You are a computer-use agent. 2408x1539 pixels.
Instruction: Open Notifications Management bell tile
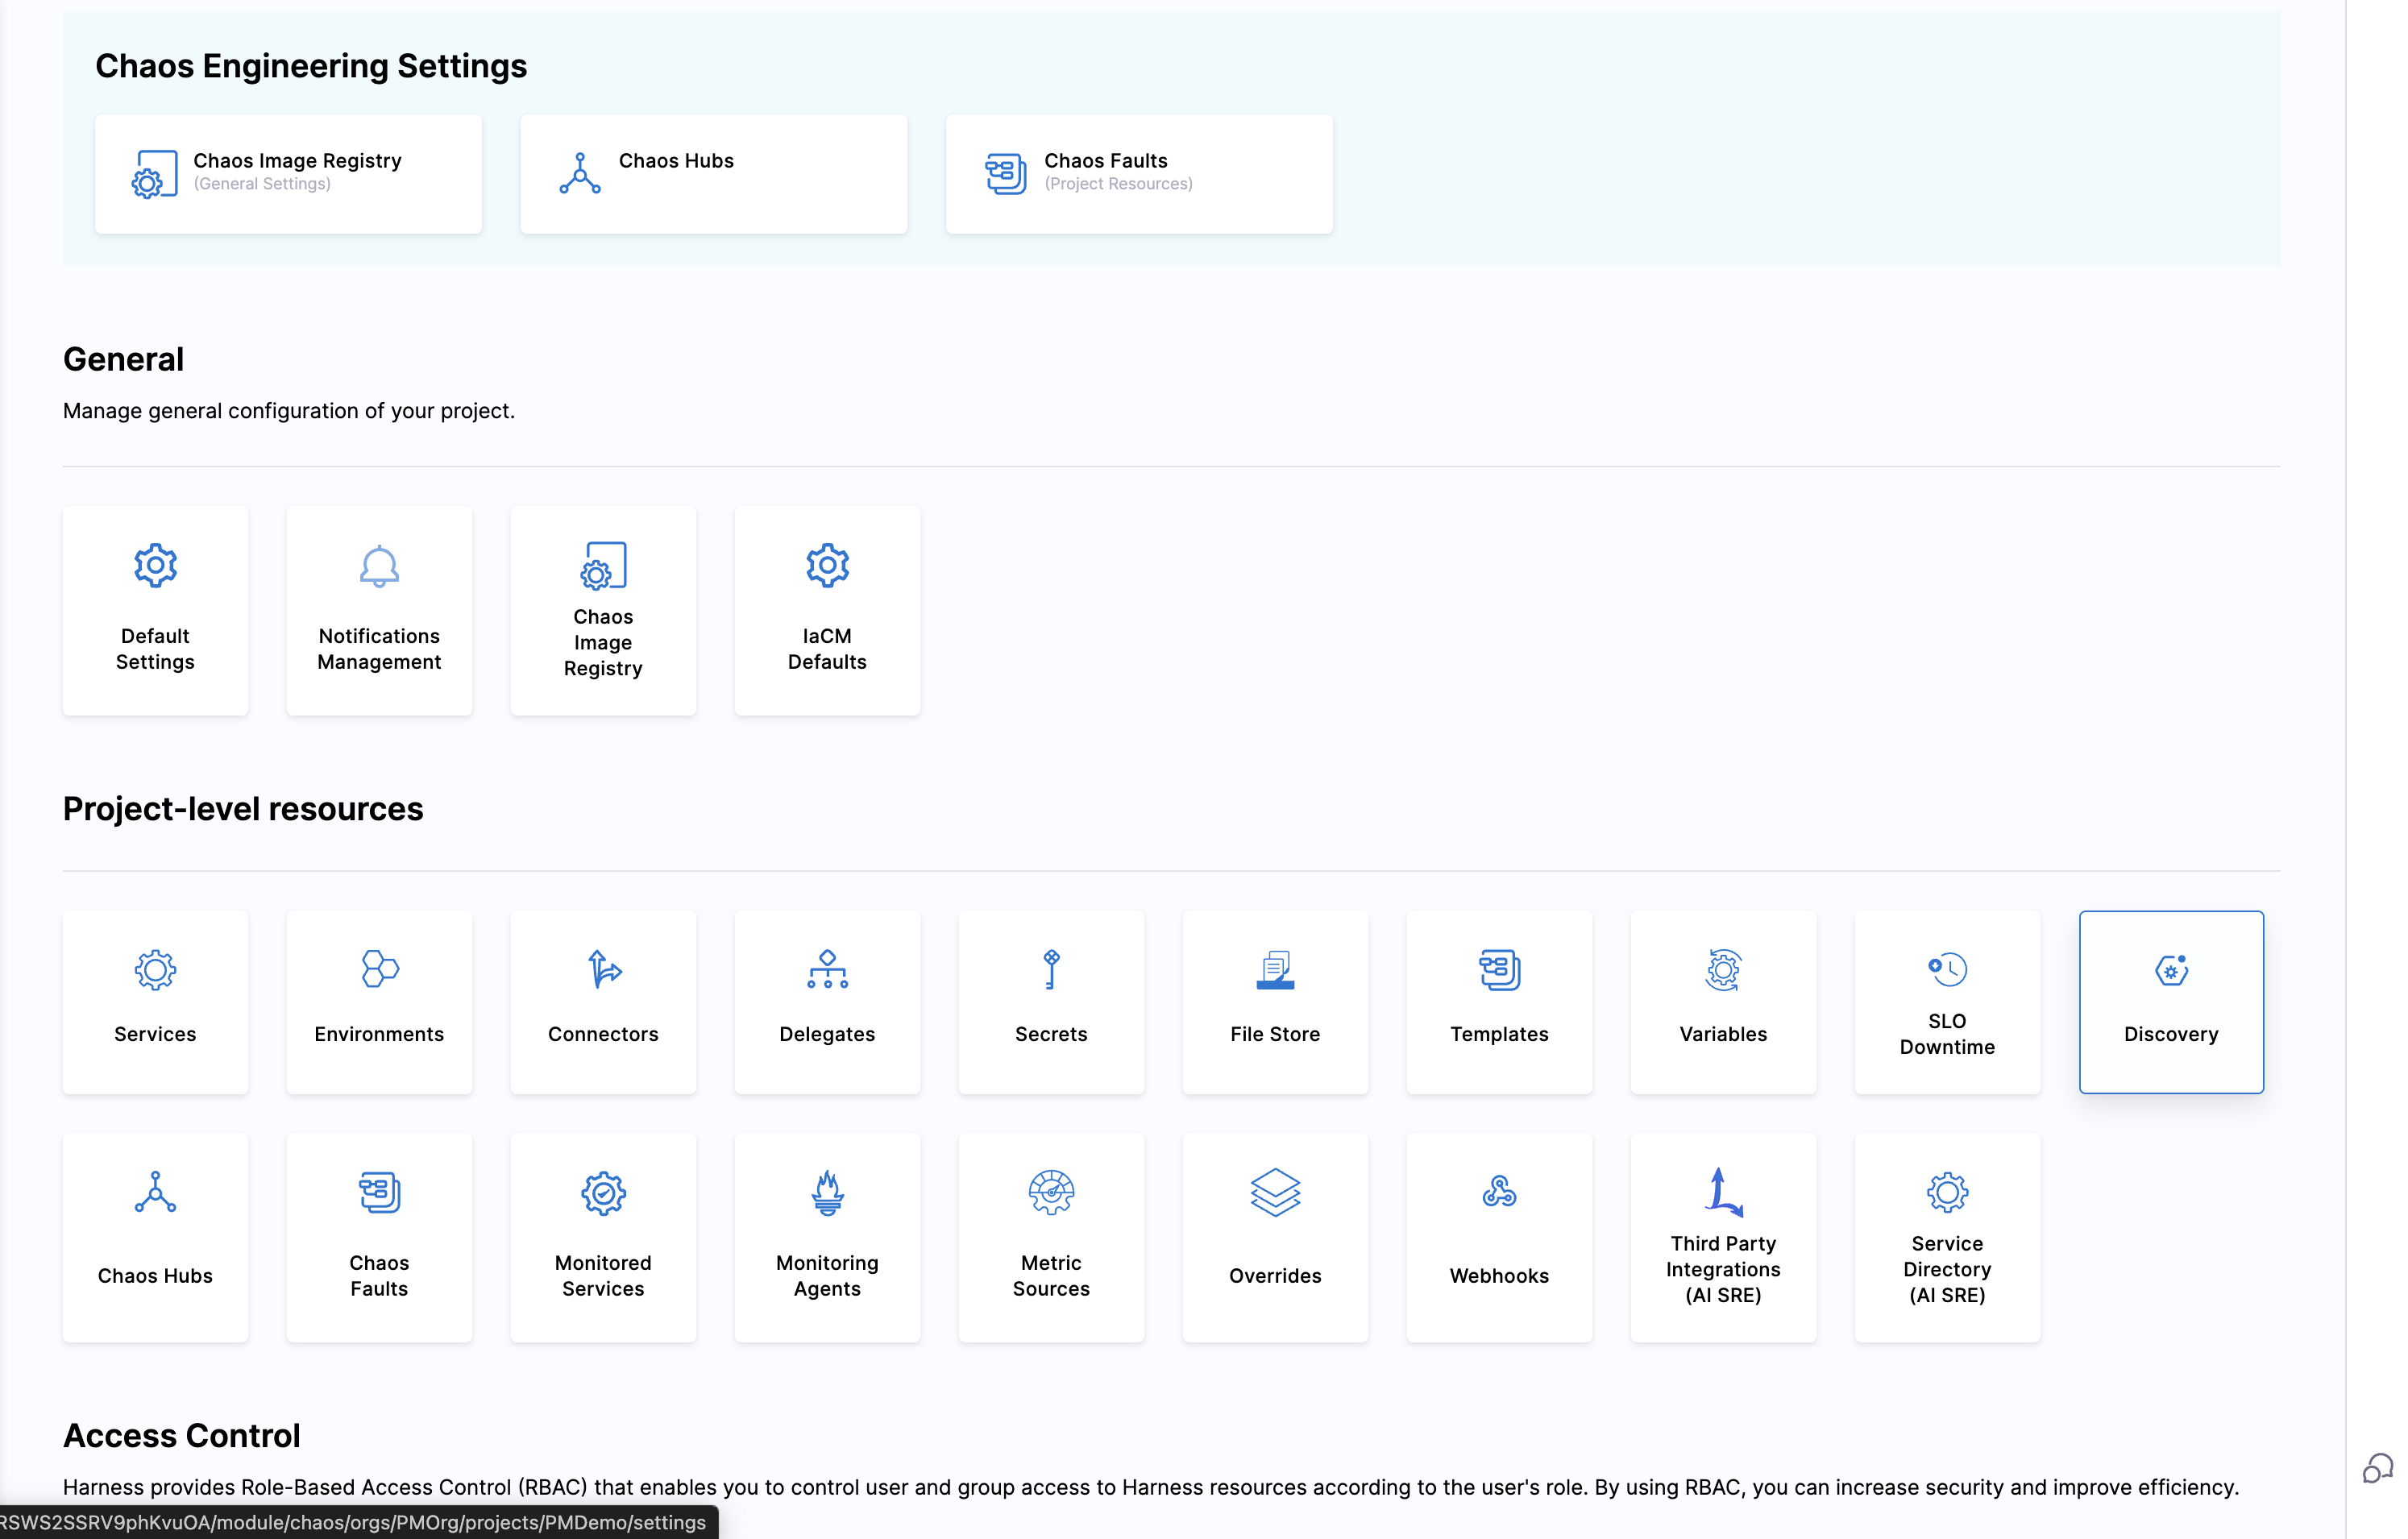pyautogui.click(x=379, y=610)
